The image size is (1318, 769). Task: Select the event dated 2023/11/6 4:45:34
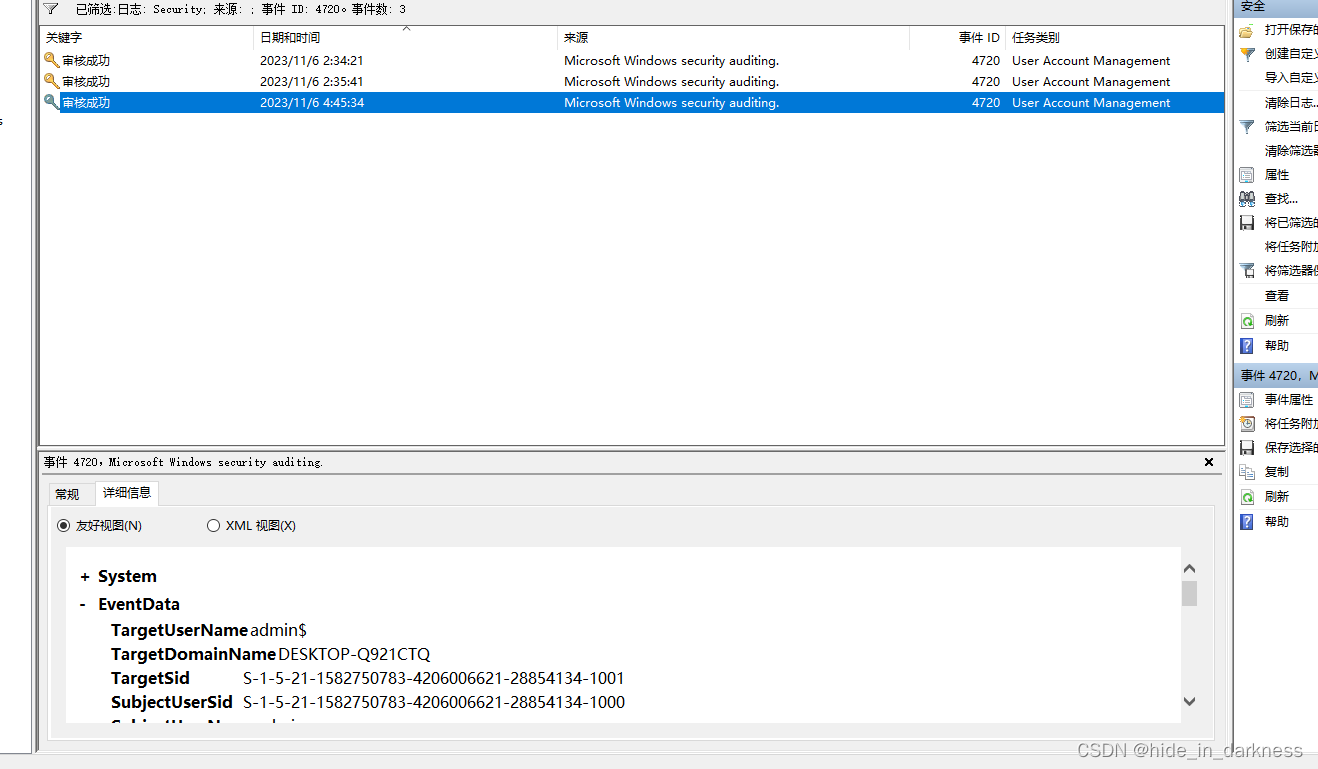[x=632, y=103]
